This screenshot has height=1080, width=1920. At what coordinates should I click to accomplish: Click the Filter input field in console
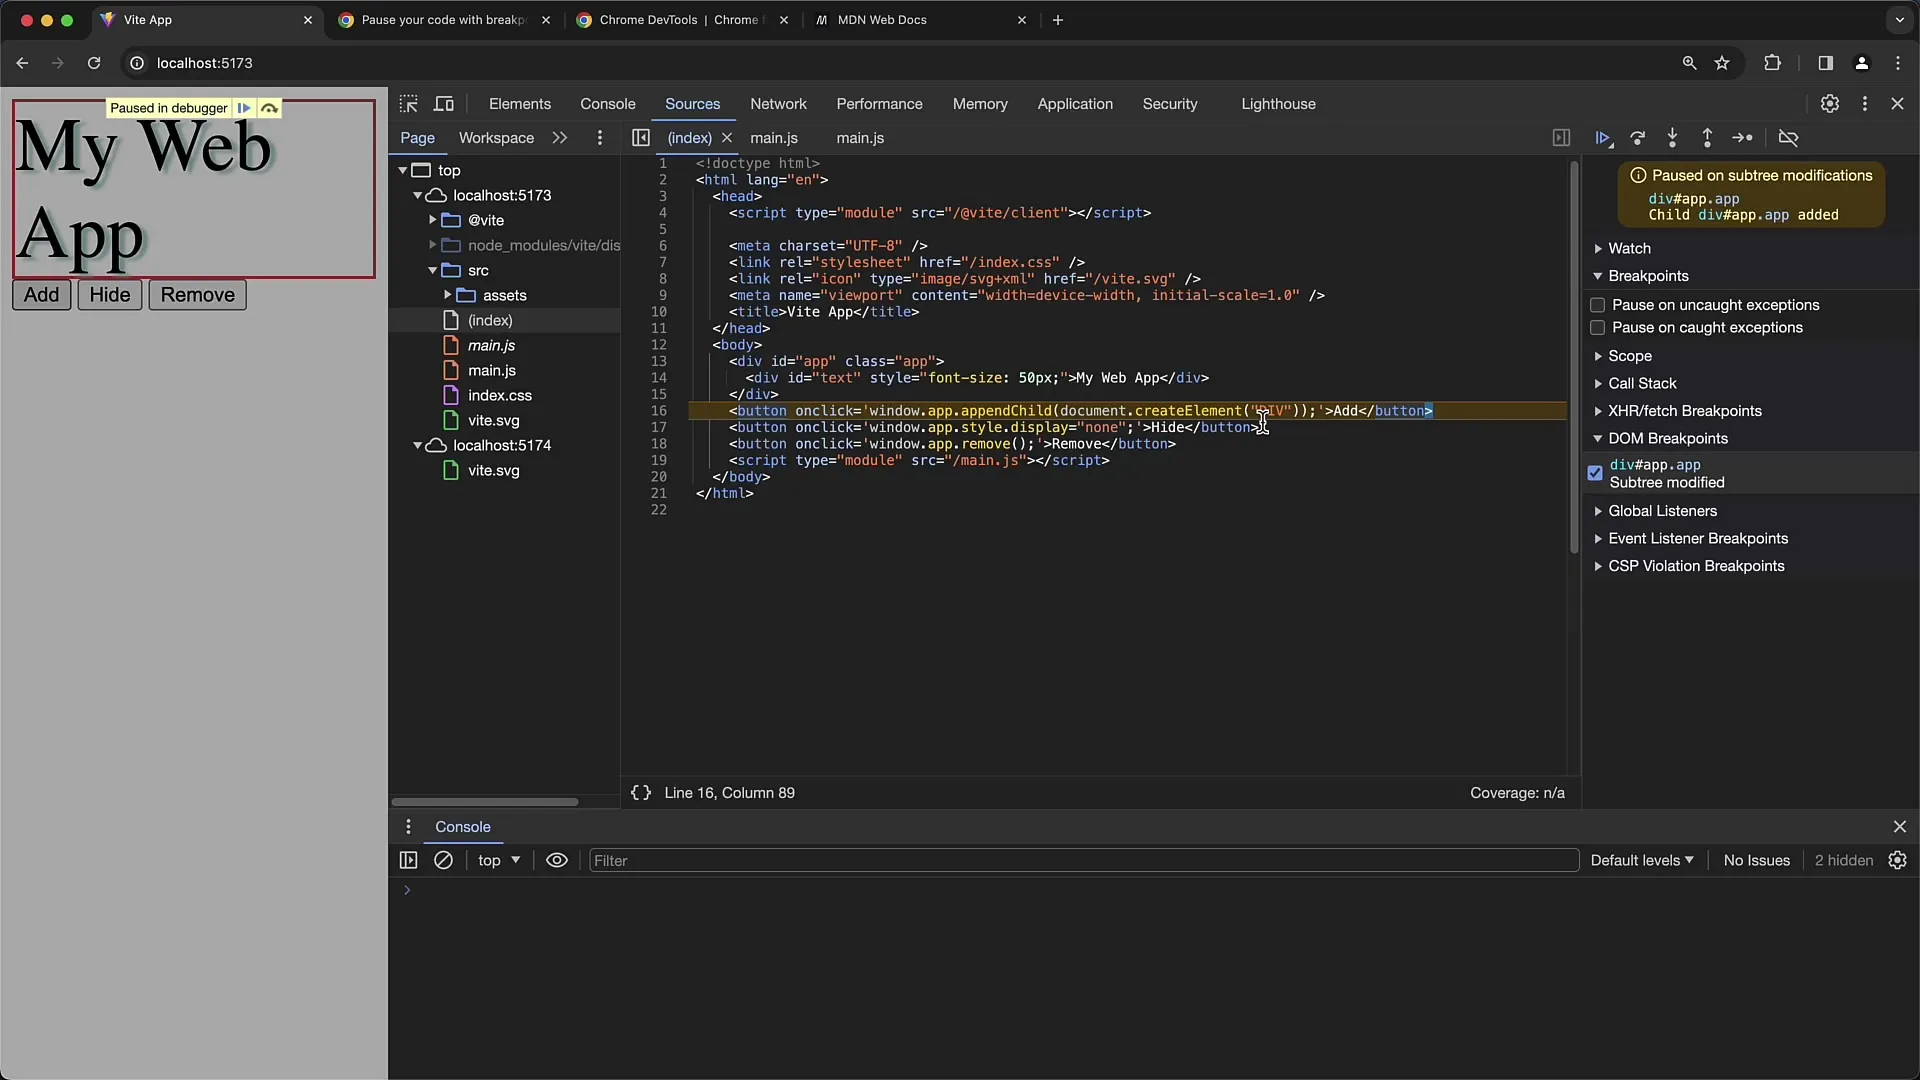[x=1081, y=860]
